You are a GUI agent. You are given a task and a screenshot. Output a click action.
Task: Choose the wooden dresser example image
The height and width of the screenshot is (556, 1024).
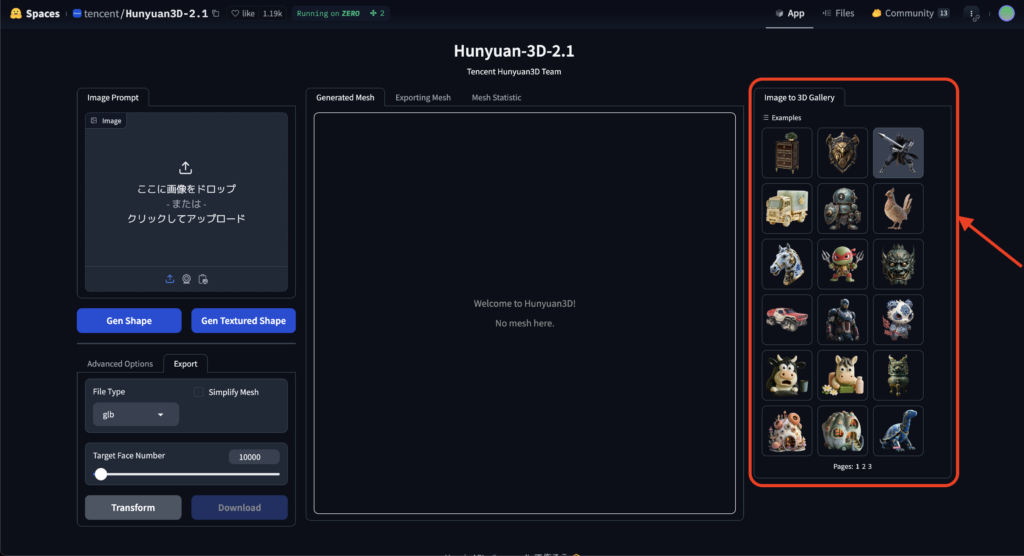[x=787, y=153]
